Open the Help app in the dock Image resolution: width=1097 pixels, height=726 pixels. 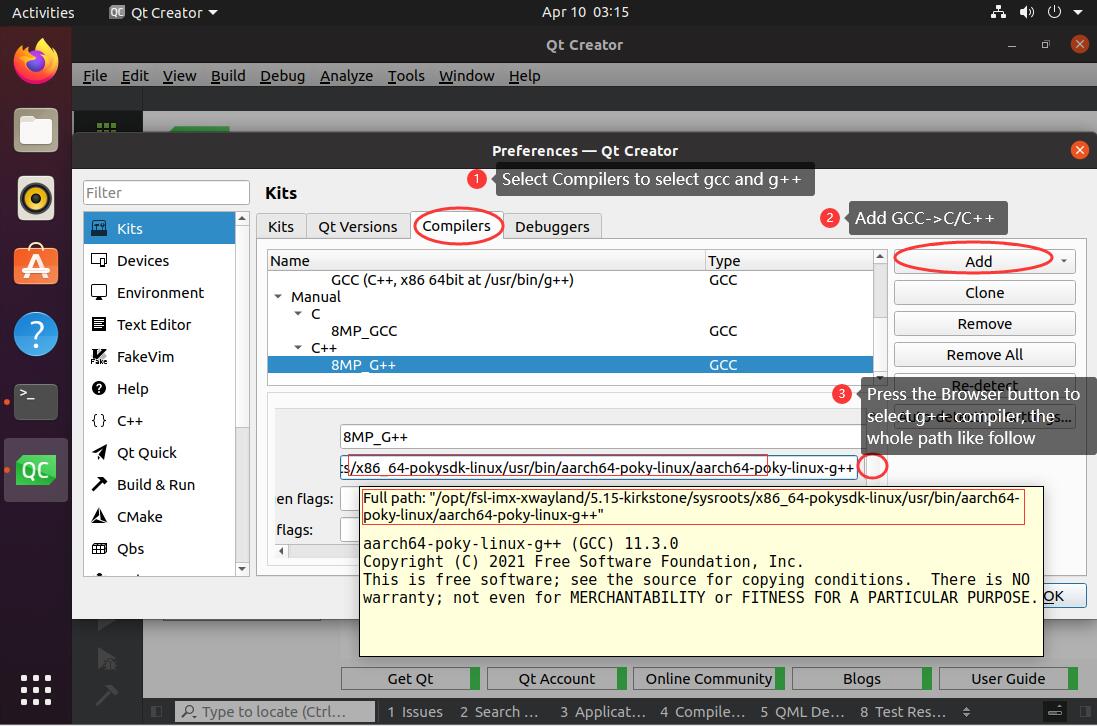[x=36, y=334]
